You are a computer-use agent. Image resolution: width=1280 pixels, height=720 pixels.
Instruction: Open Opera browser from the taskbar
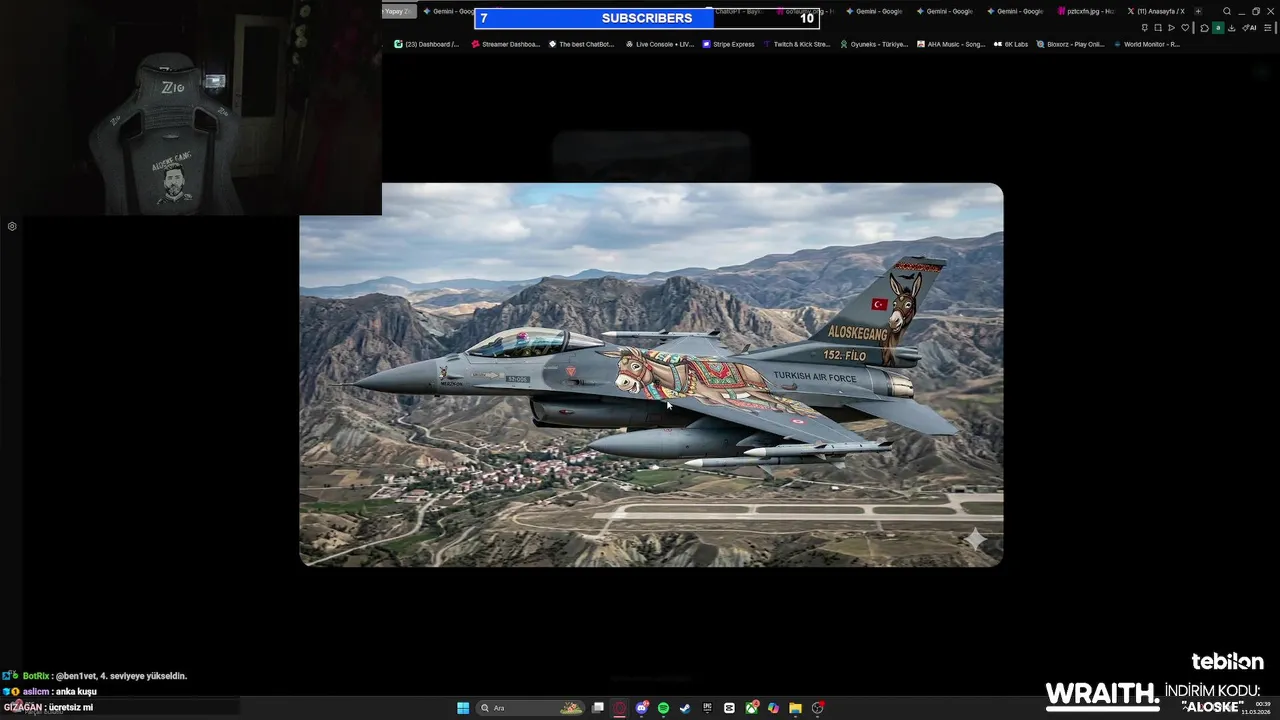point(619,708)
